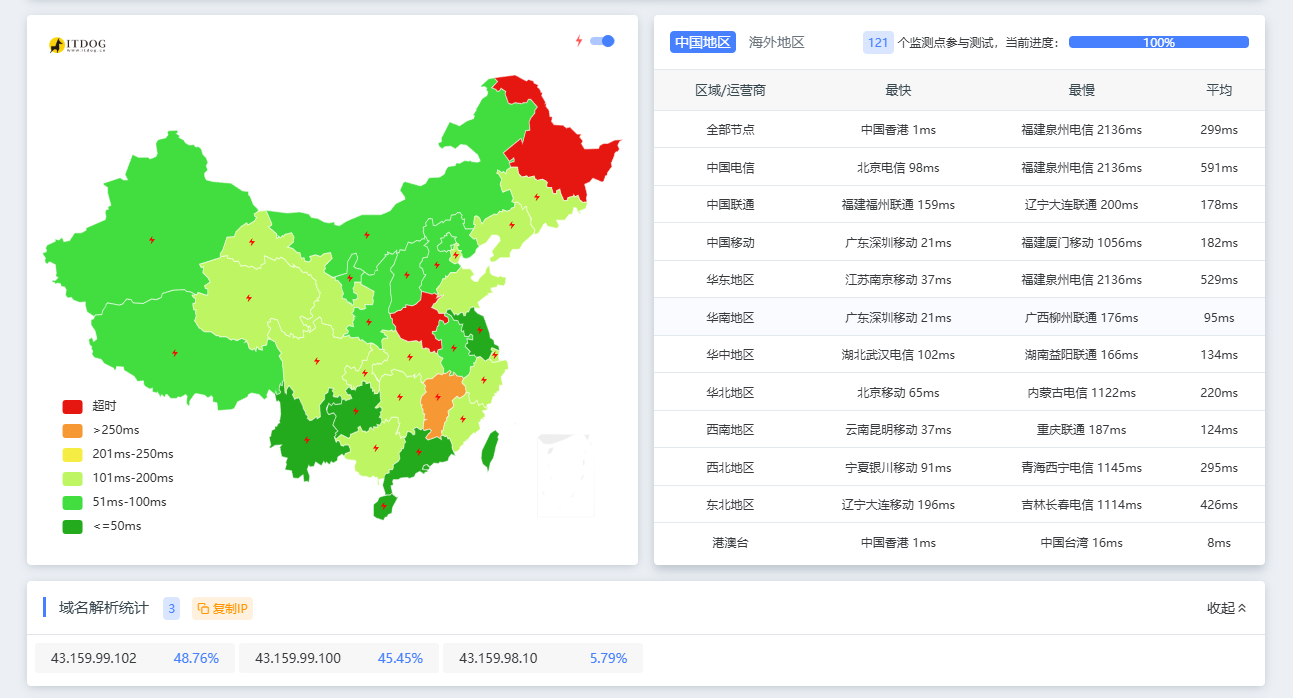This screenshot has width=1293, height=698.
Task: Sort by the 平均 column header
Action: pos(1218,90)
